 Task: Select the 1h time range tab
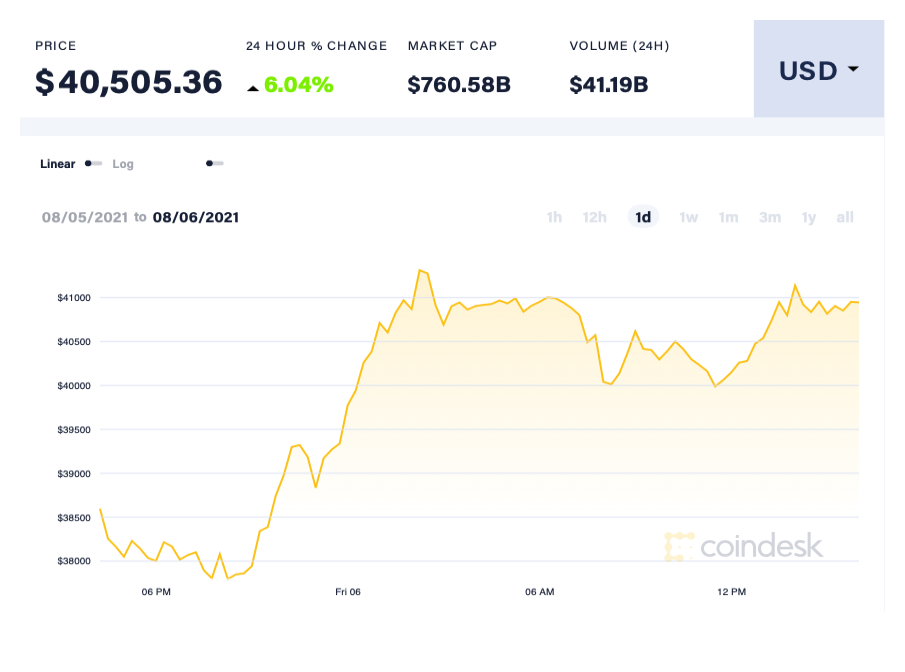click(554, 217)
